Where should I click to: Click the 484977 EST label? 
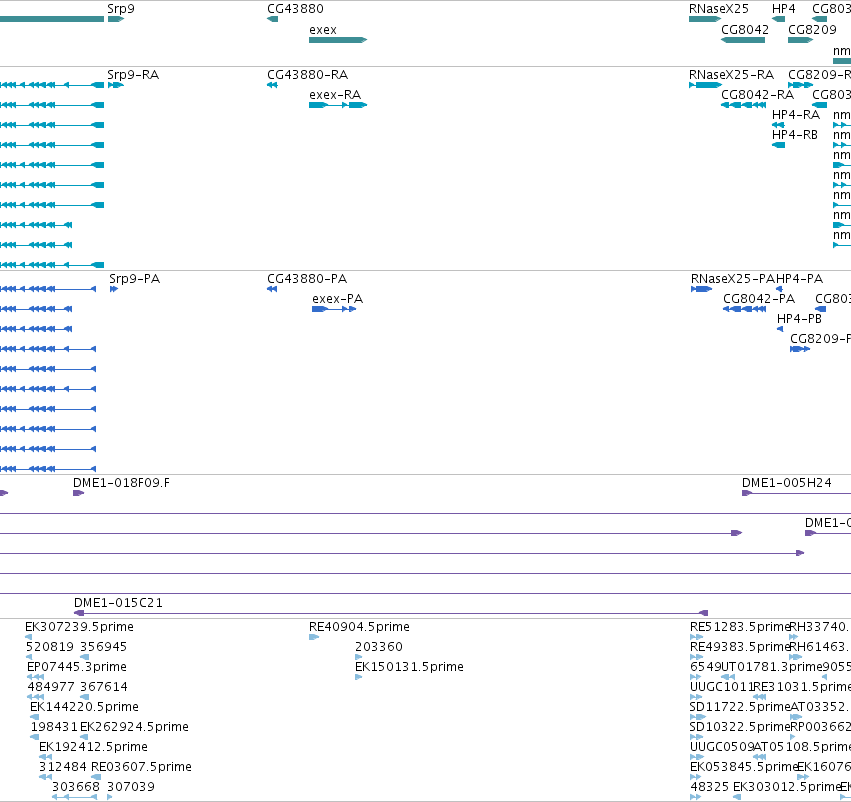[x=51, y=686]
